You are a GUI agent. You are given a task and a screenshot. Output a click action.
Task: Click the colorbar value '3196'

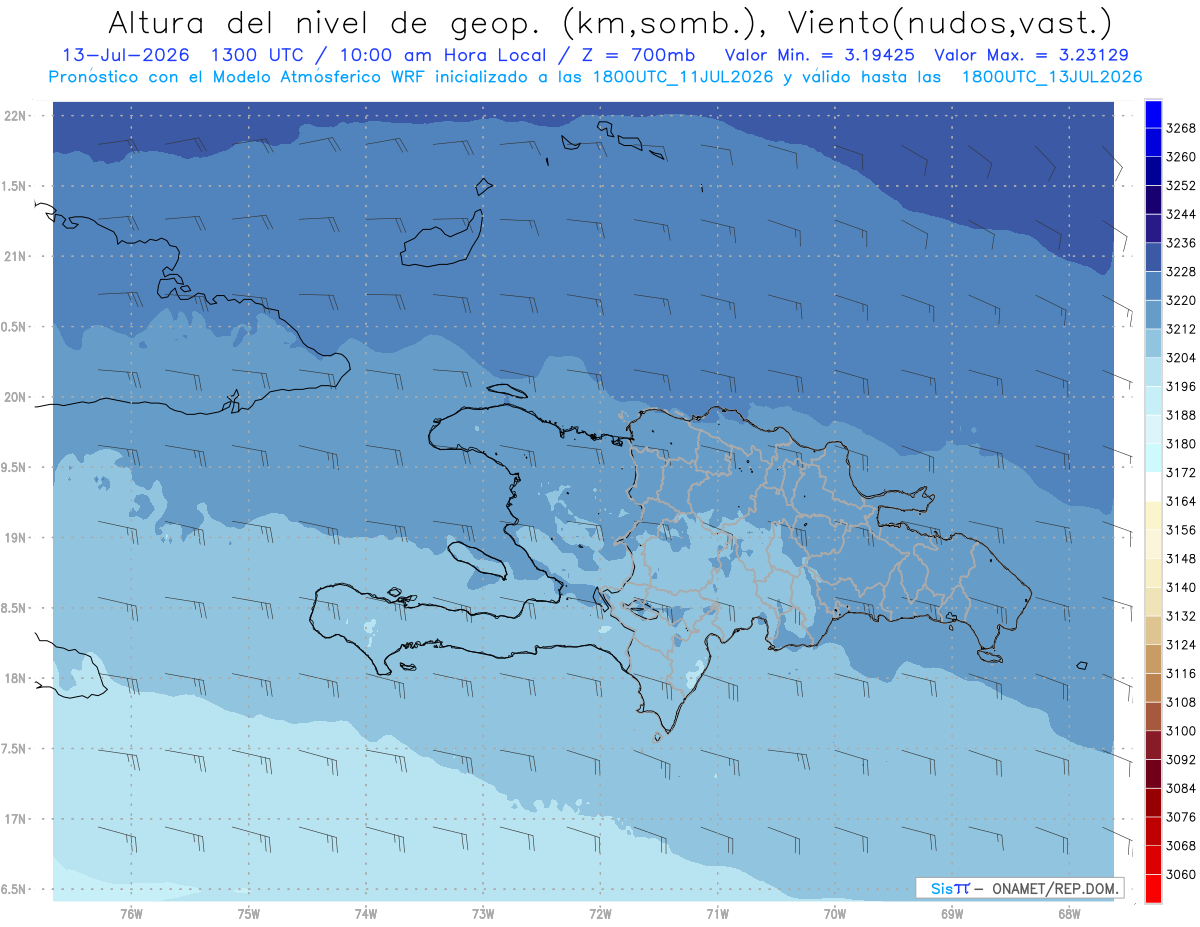pos(1181,386)
